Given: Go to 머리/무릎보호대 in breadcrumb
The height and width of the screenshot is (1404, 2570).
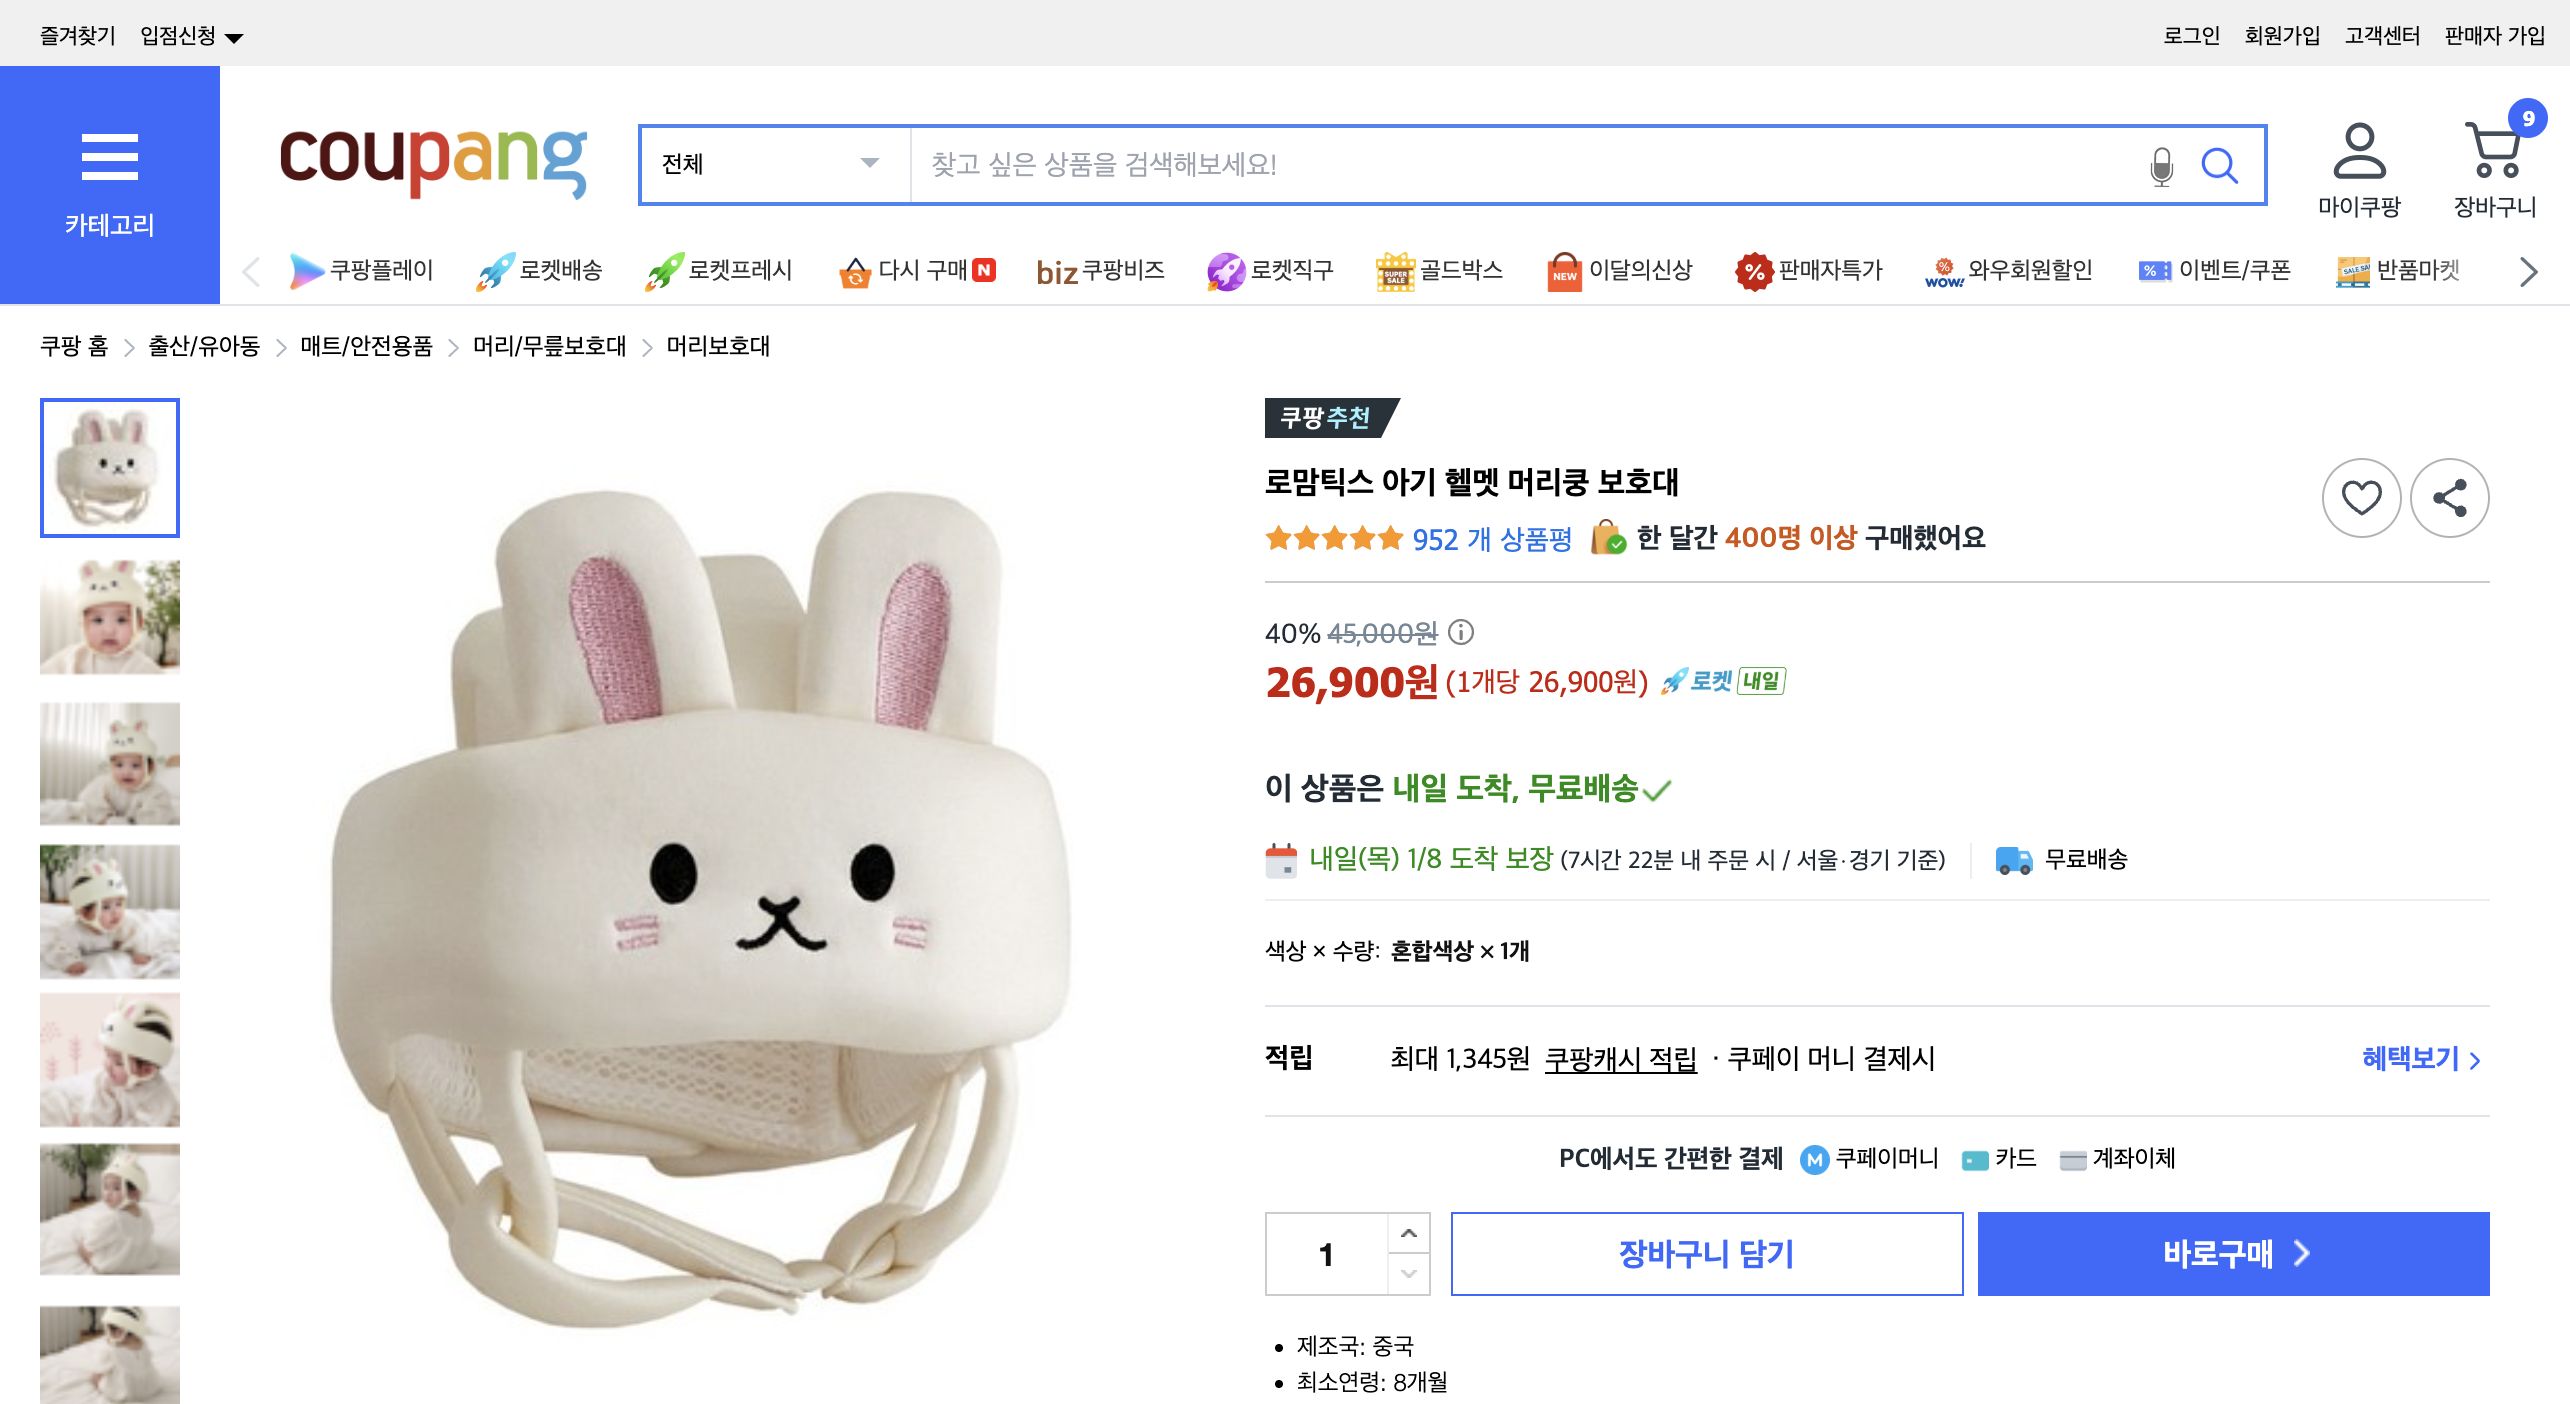Looking at the screenshot, I should click(x=548, y=347).
